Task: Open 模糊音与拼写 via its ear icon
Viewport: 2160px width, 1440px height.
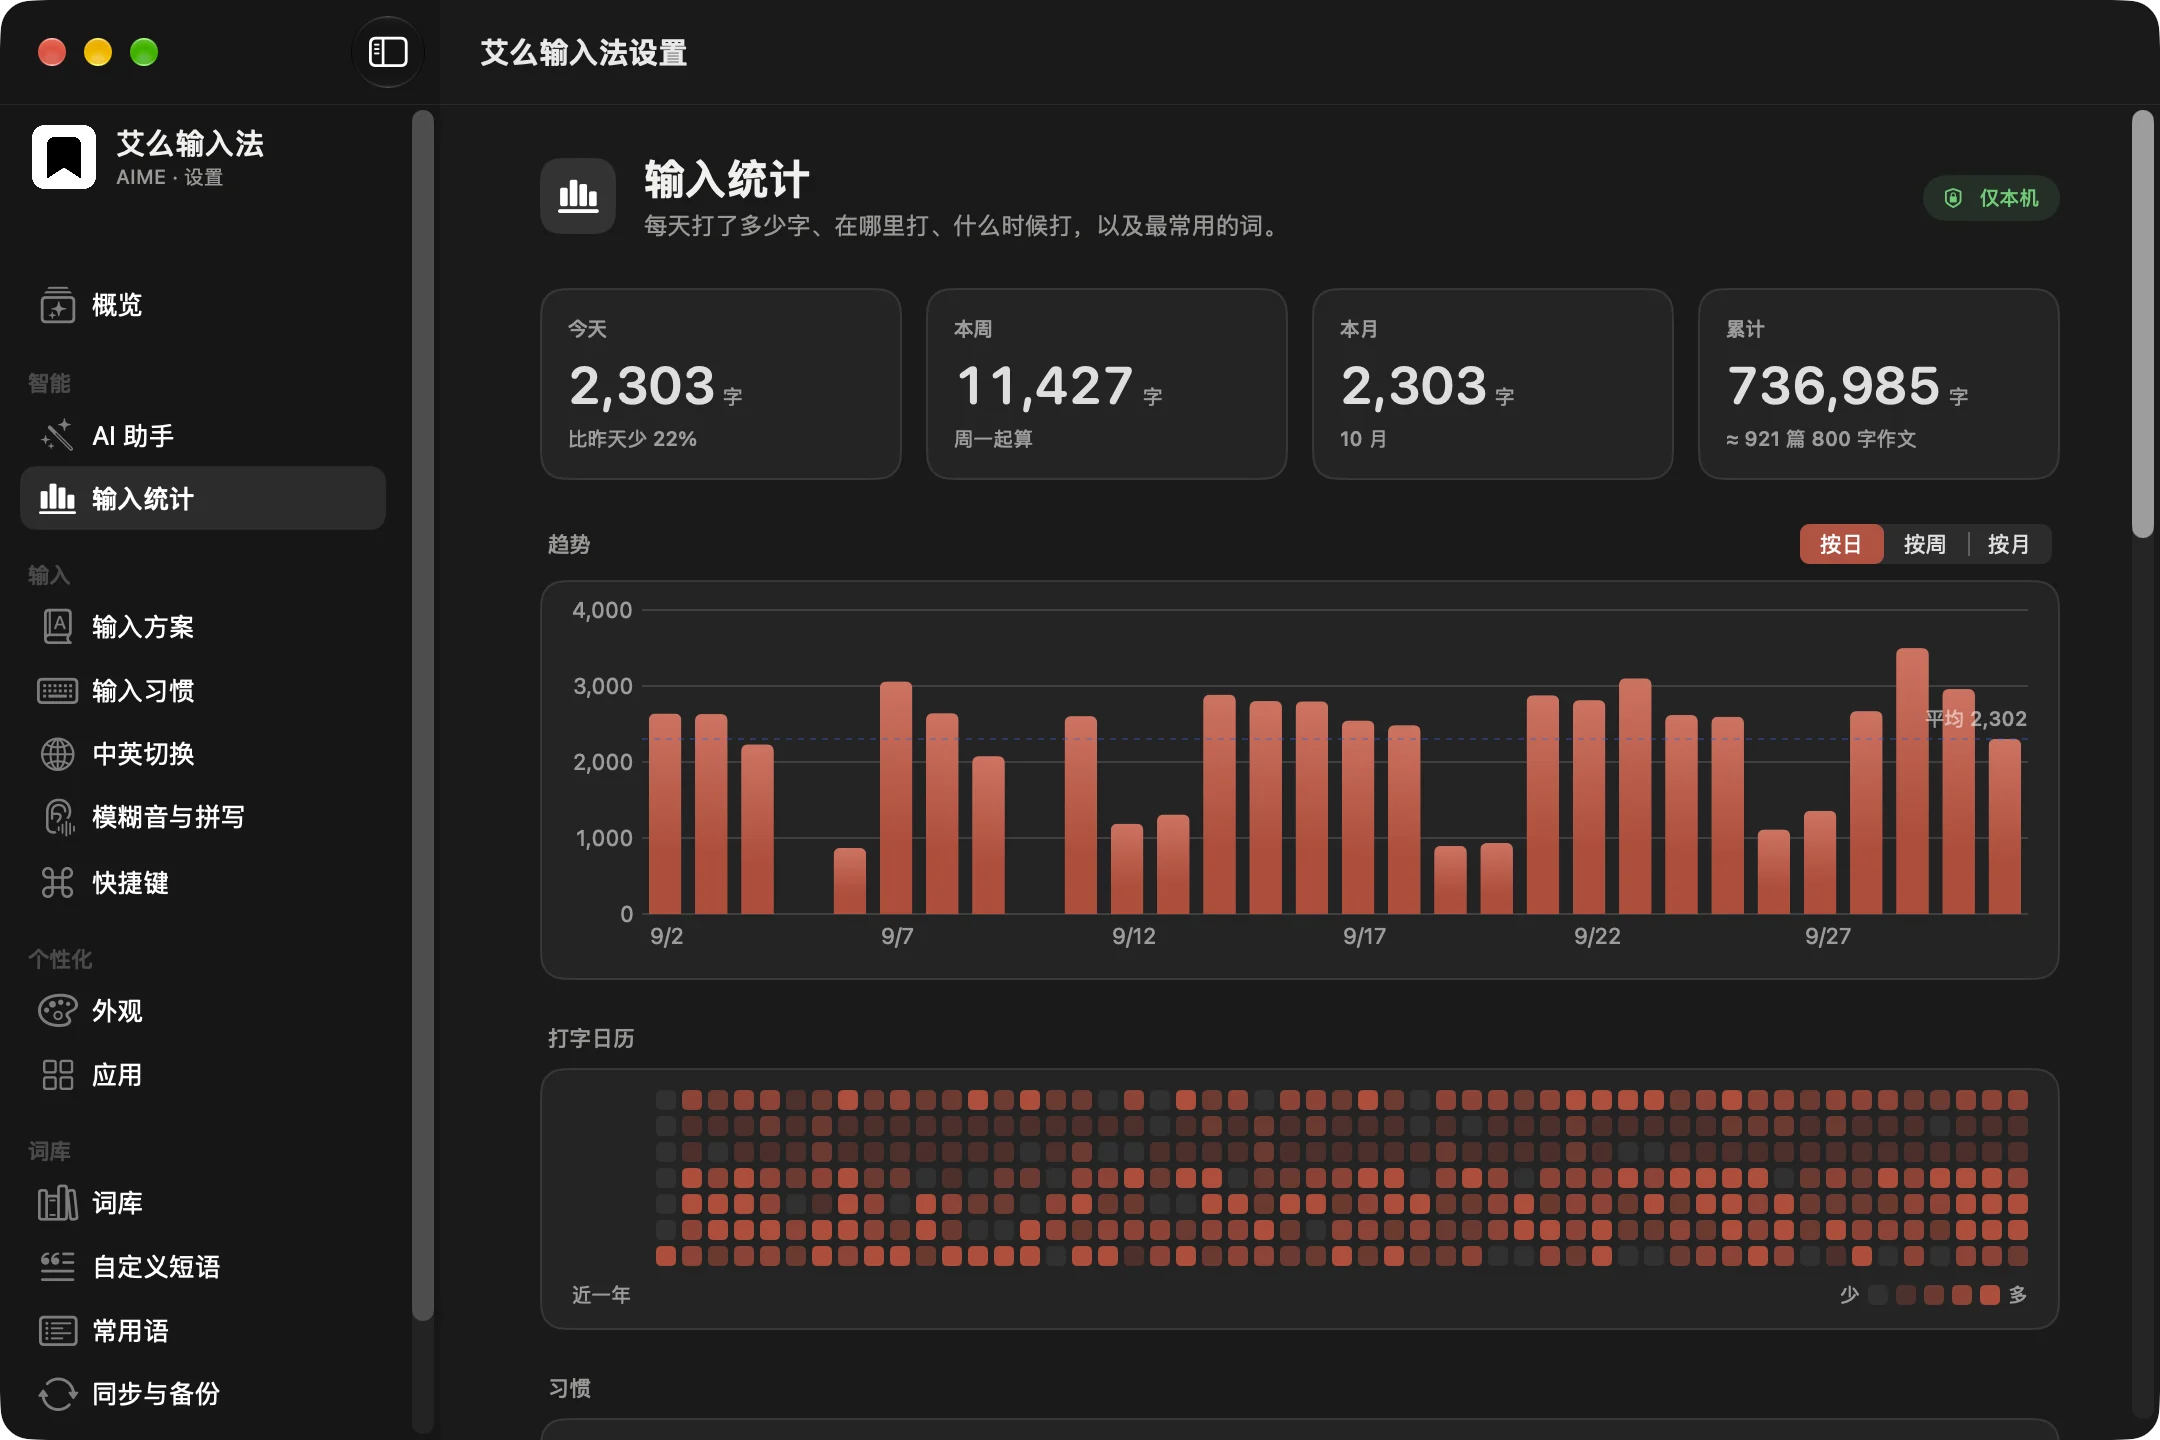Action: click(x=57, y=817)
